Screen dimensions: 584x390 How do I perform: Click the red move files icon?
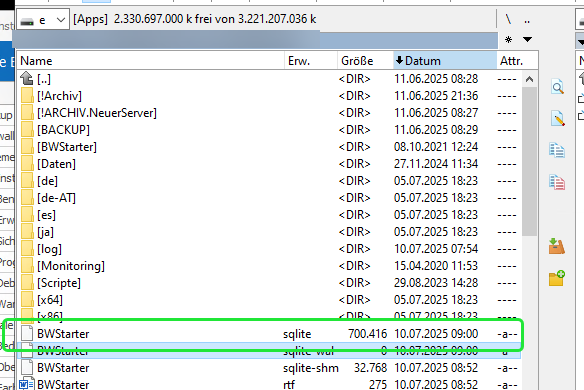click(x=557, y=182)
